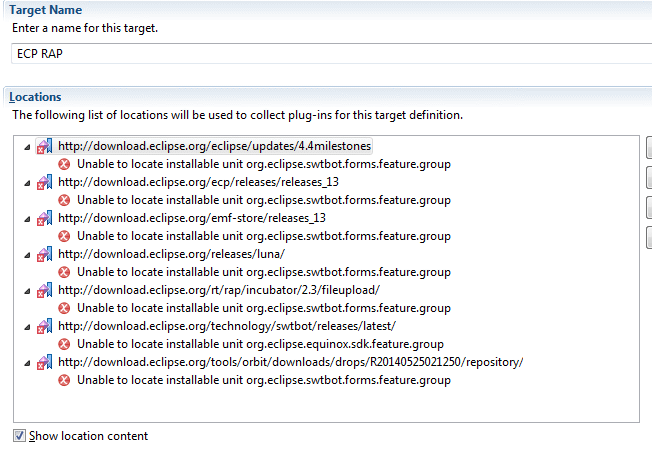
Task: Collapse the 4.4milestones location node
Action: [27, 147]
